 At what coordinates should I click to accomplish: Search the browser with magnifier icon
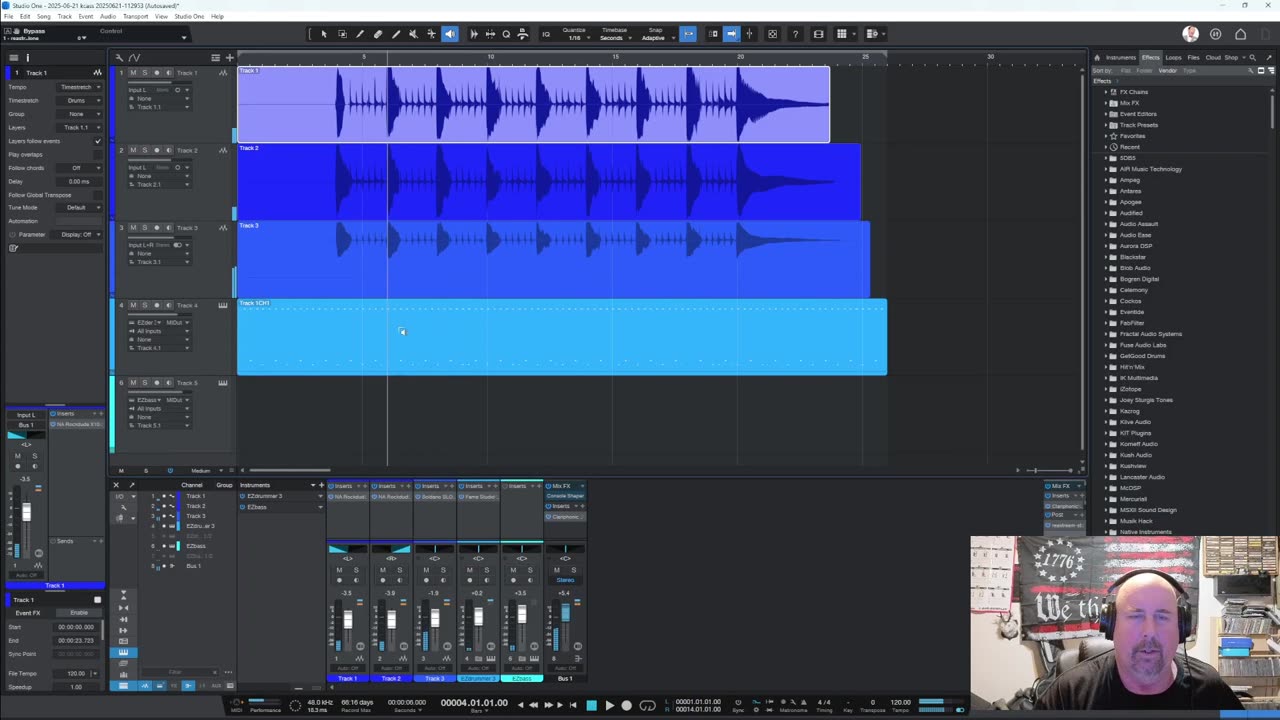coord(1252,57)
